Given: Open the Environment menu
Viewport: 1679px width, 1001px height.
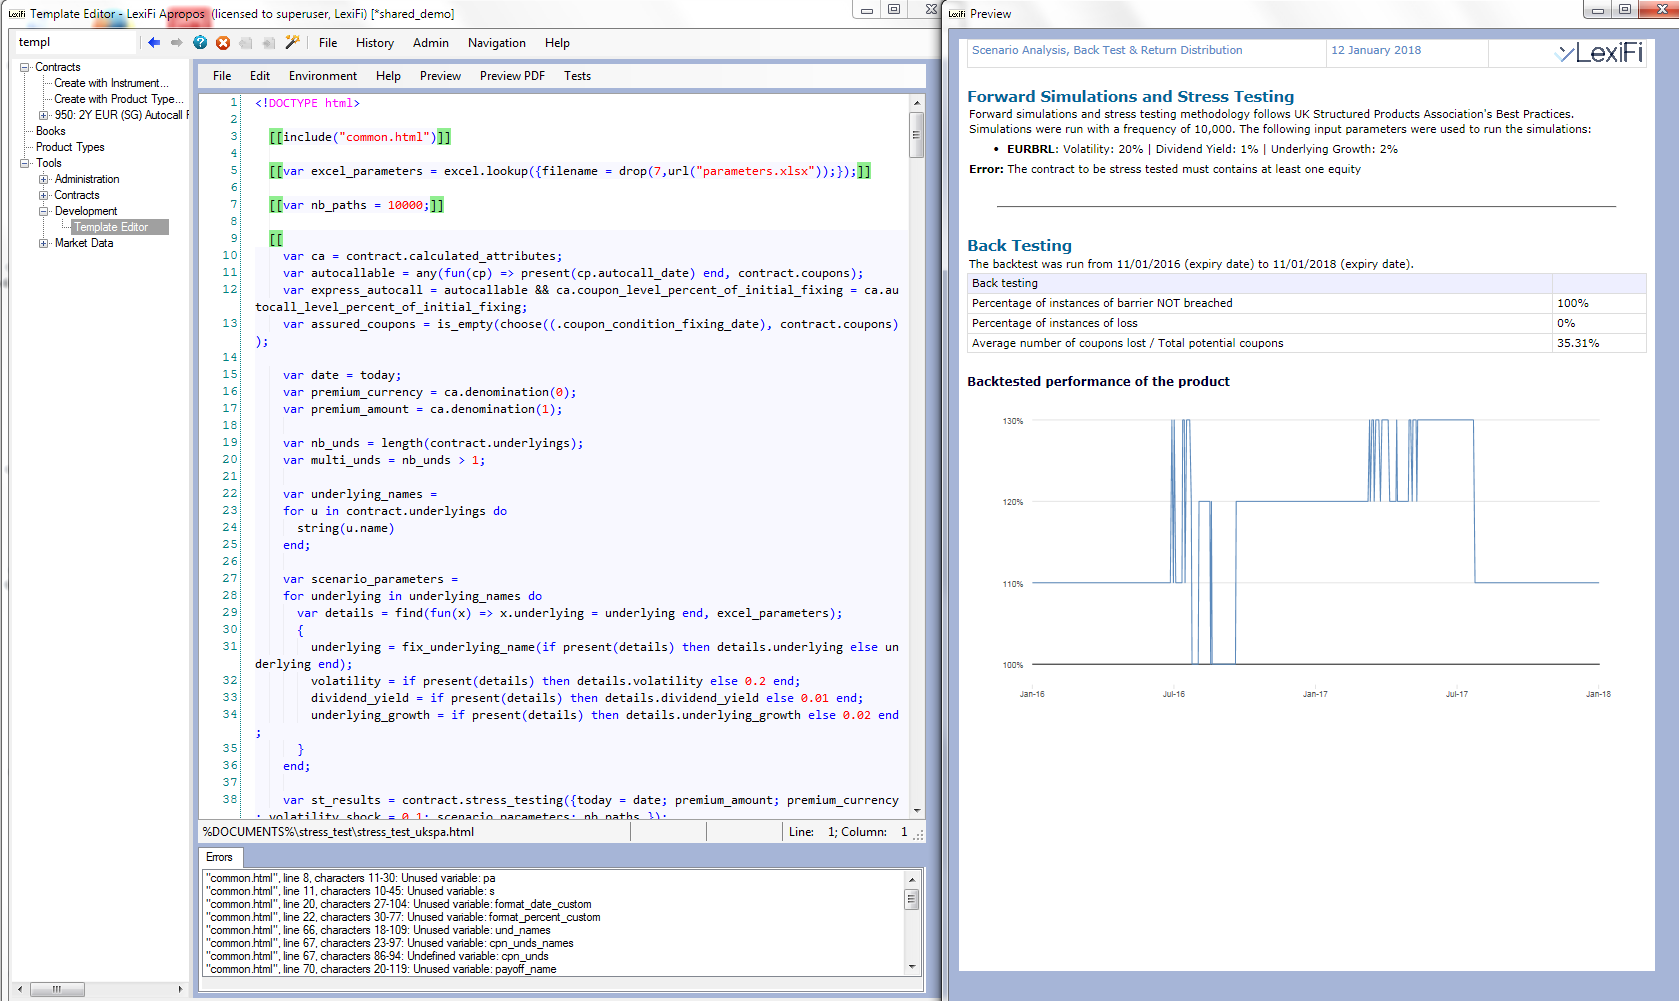Looking at the screenshot, I should [323, 76].
